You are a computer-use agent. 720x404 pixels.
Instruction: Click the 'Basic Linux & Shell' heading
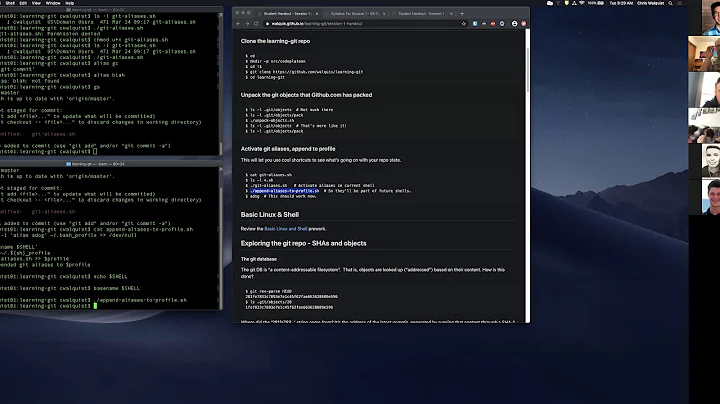(270, 214)
